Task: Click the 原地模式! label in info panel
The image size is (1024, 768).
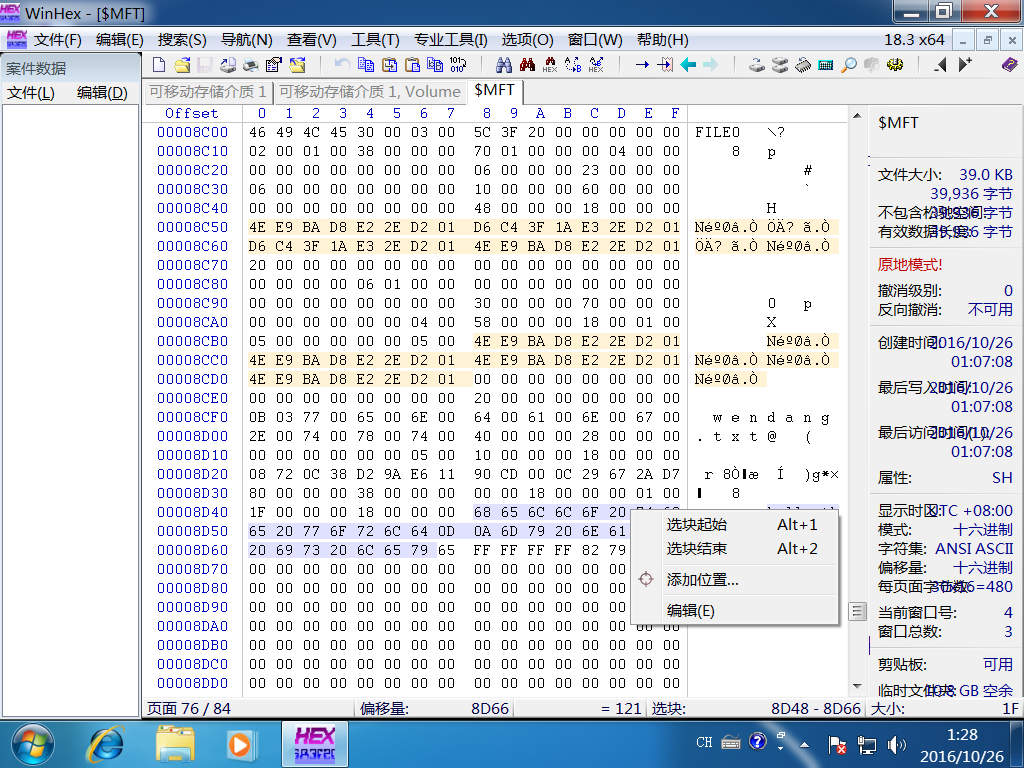Action: (910, 265)
